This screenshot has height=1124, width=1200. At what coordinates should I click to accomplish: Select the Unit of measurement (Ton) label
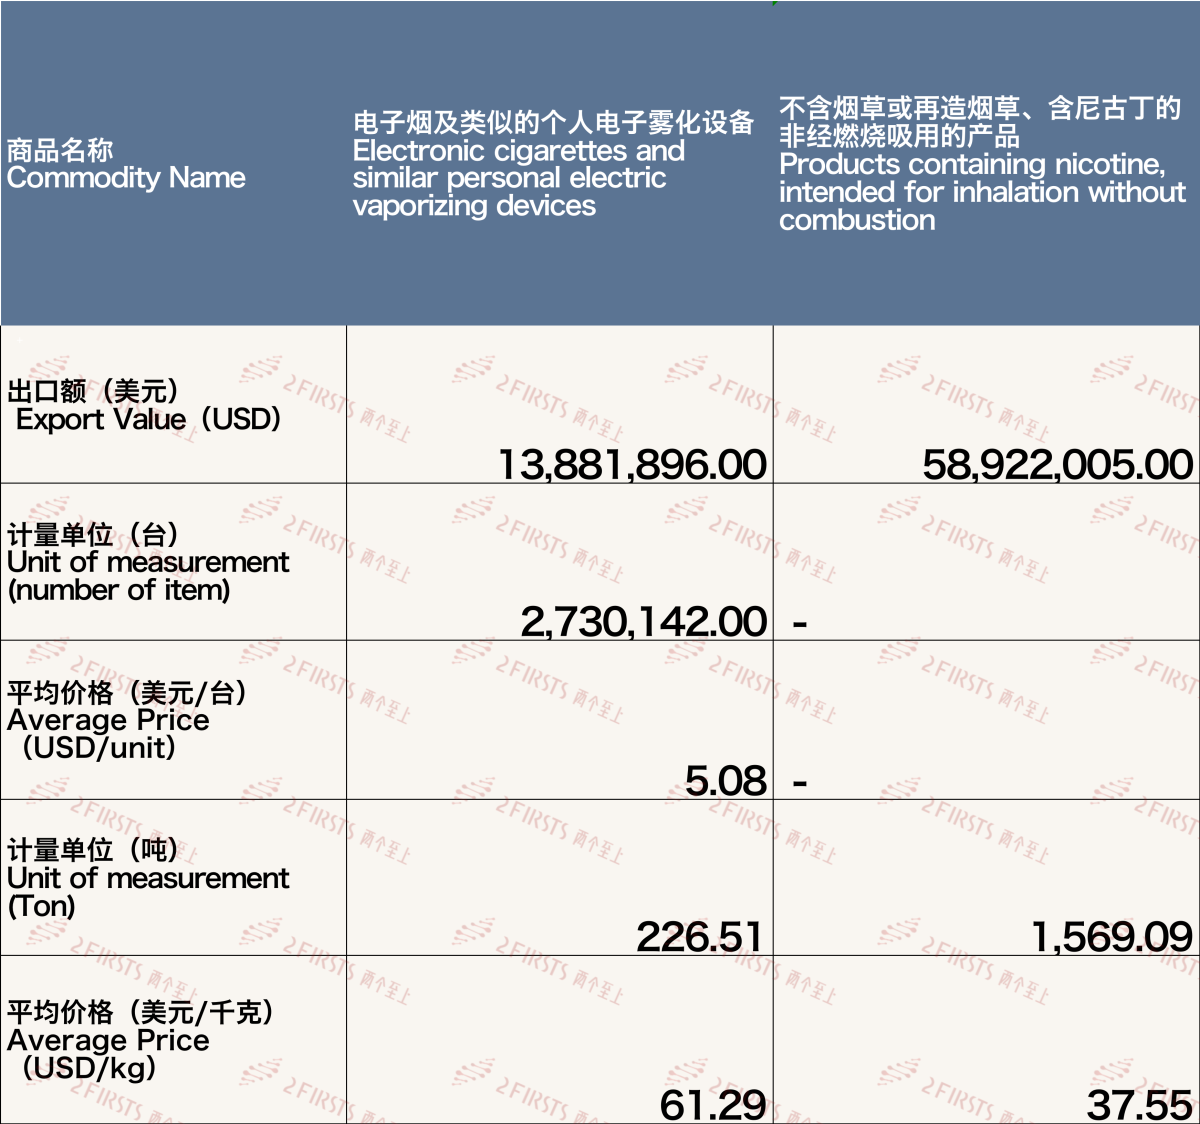point(148,878)
